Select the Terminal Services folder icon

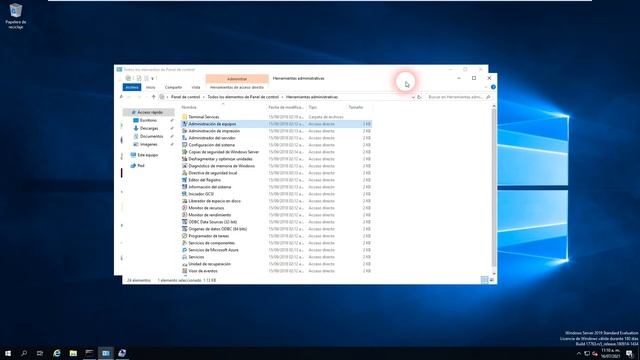(184, 117)
